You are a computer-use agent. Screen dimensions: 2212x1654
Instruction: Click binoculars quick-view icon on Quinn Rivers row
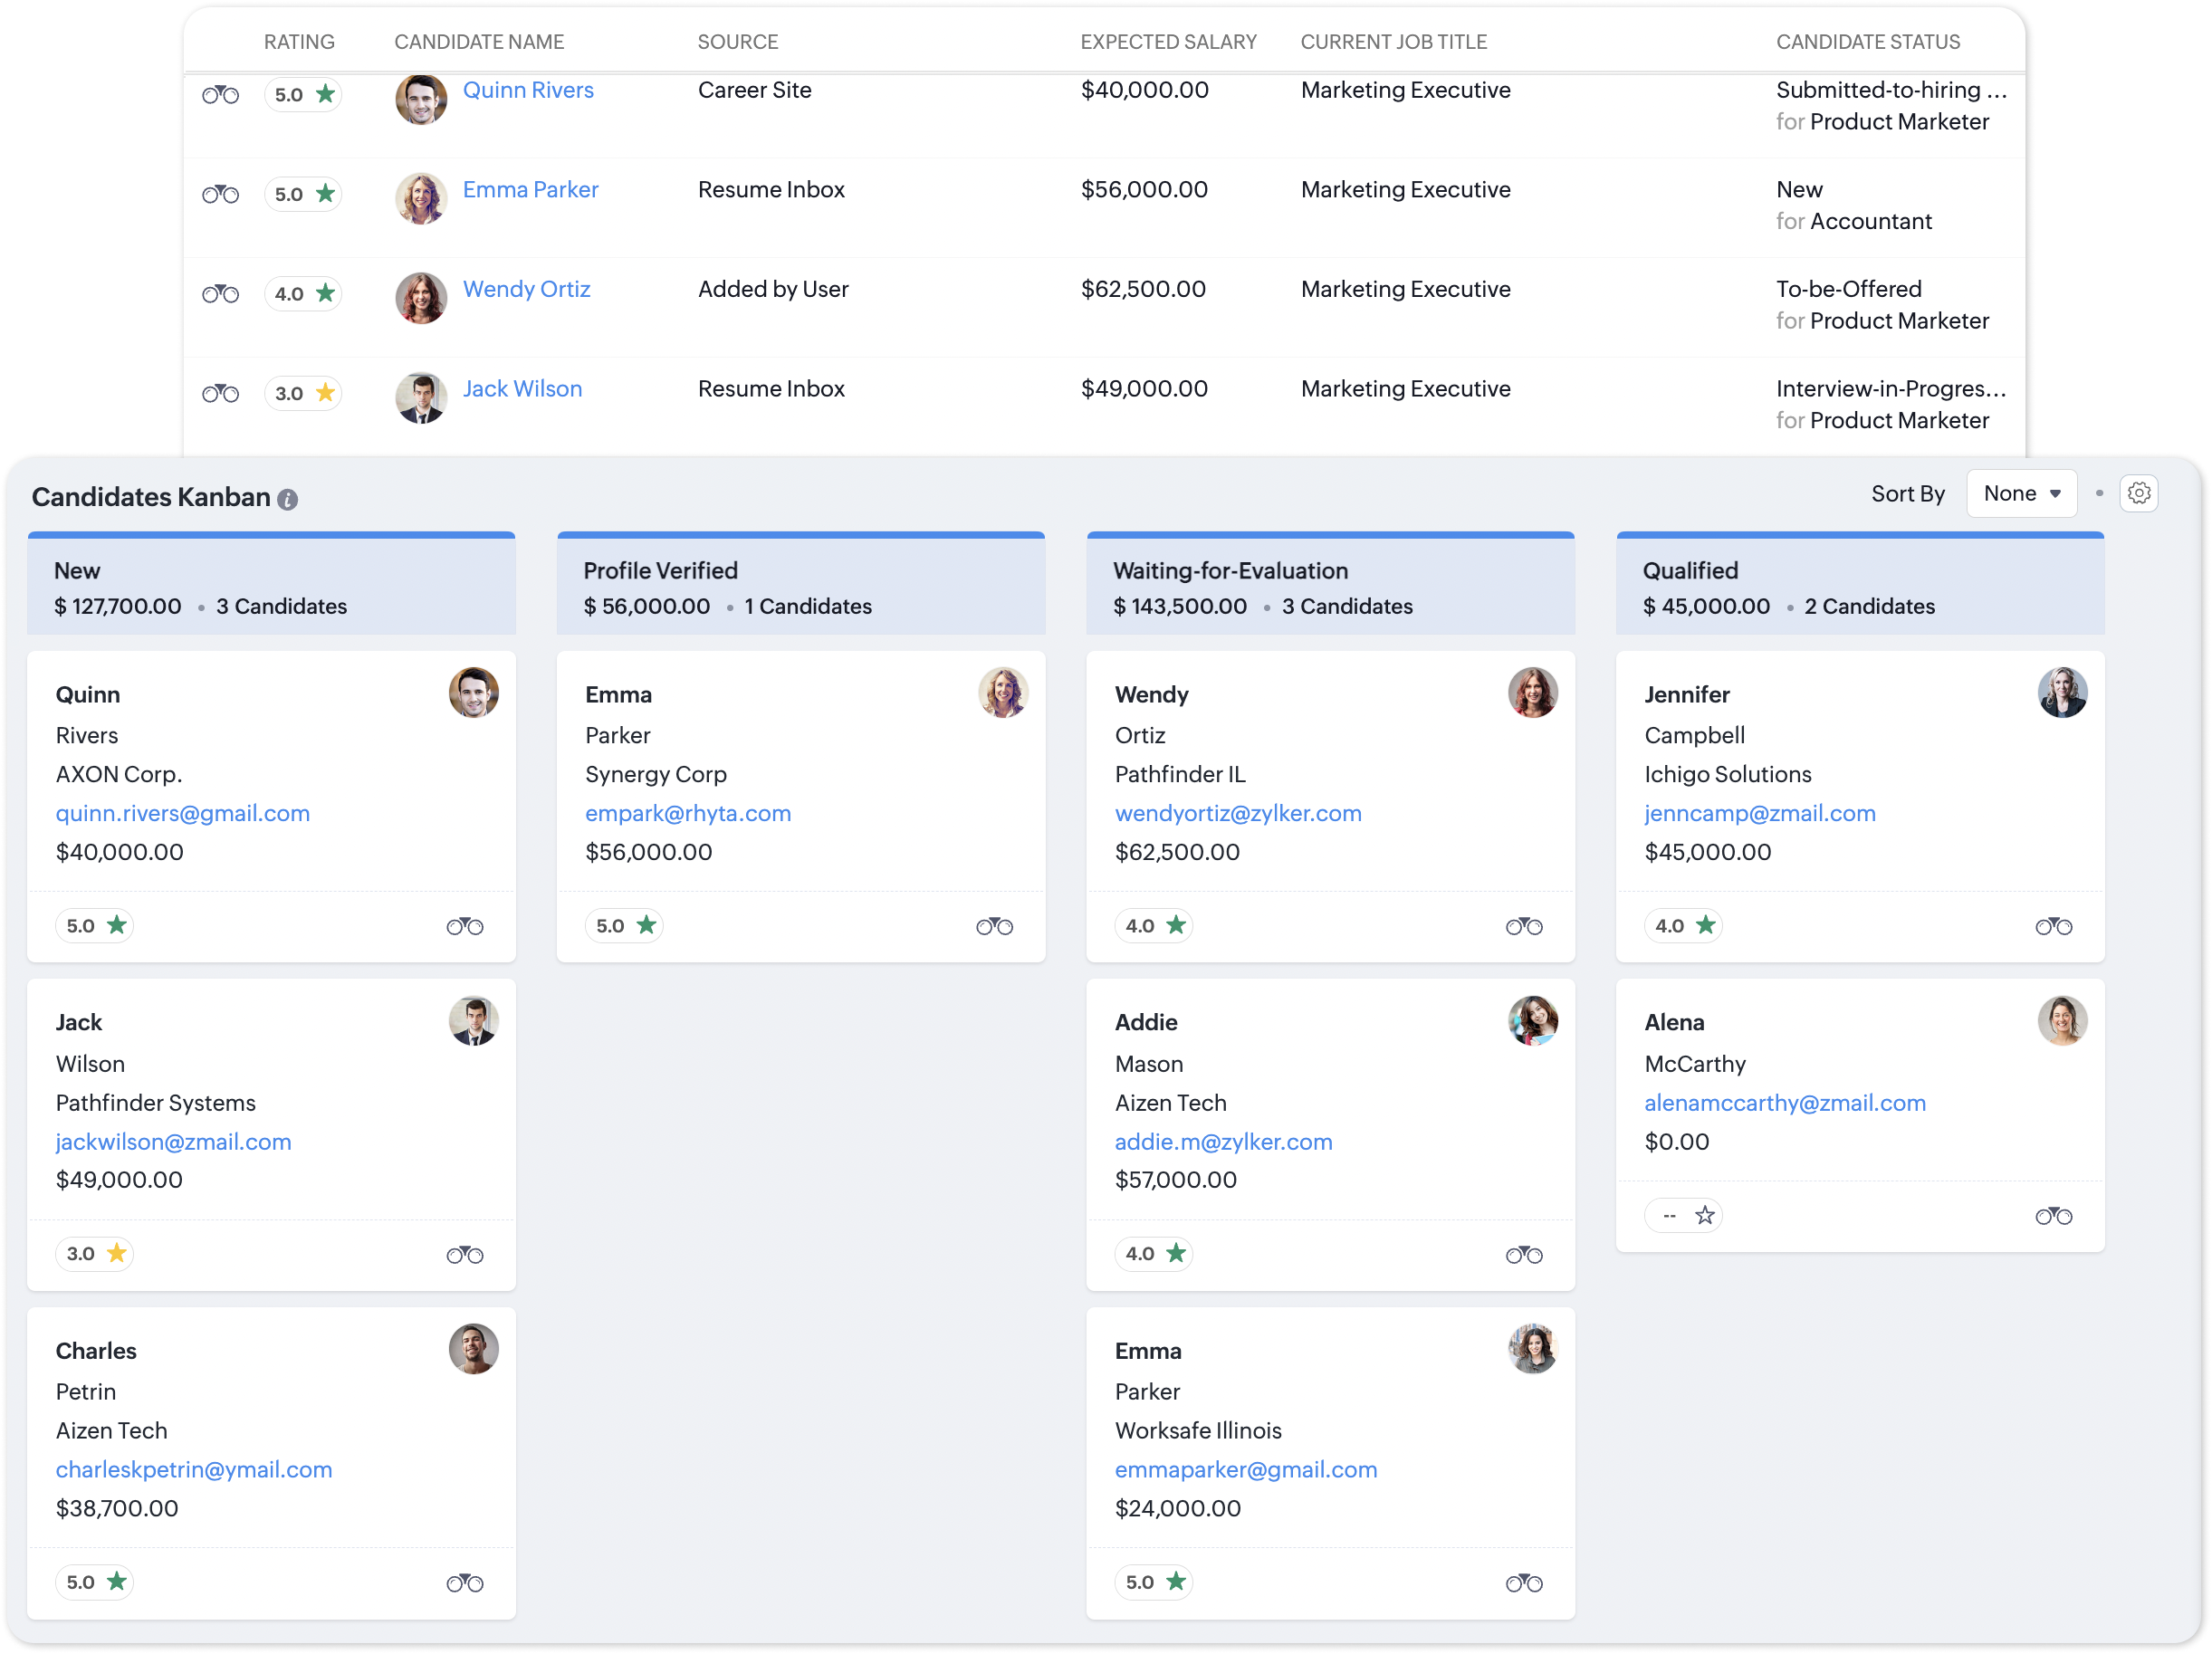click(220, 95)
